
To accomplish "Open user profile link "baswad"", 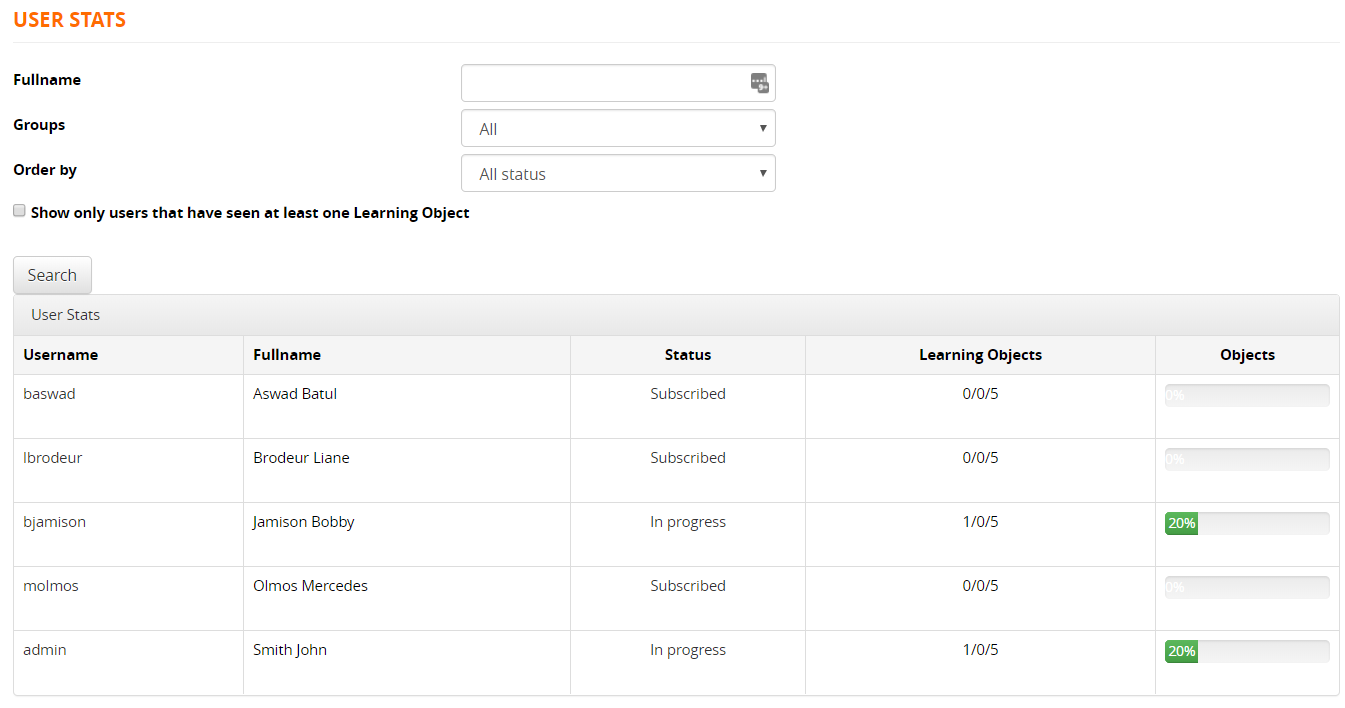I will 49,393.
